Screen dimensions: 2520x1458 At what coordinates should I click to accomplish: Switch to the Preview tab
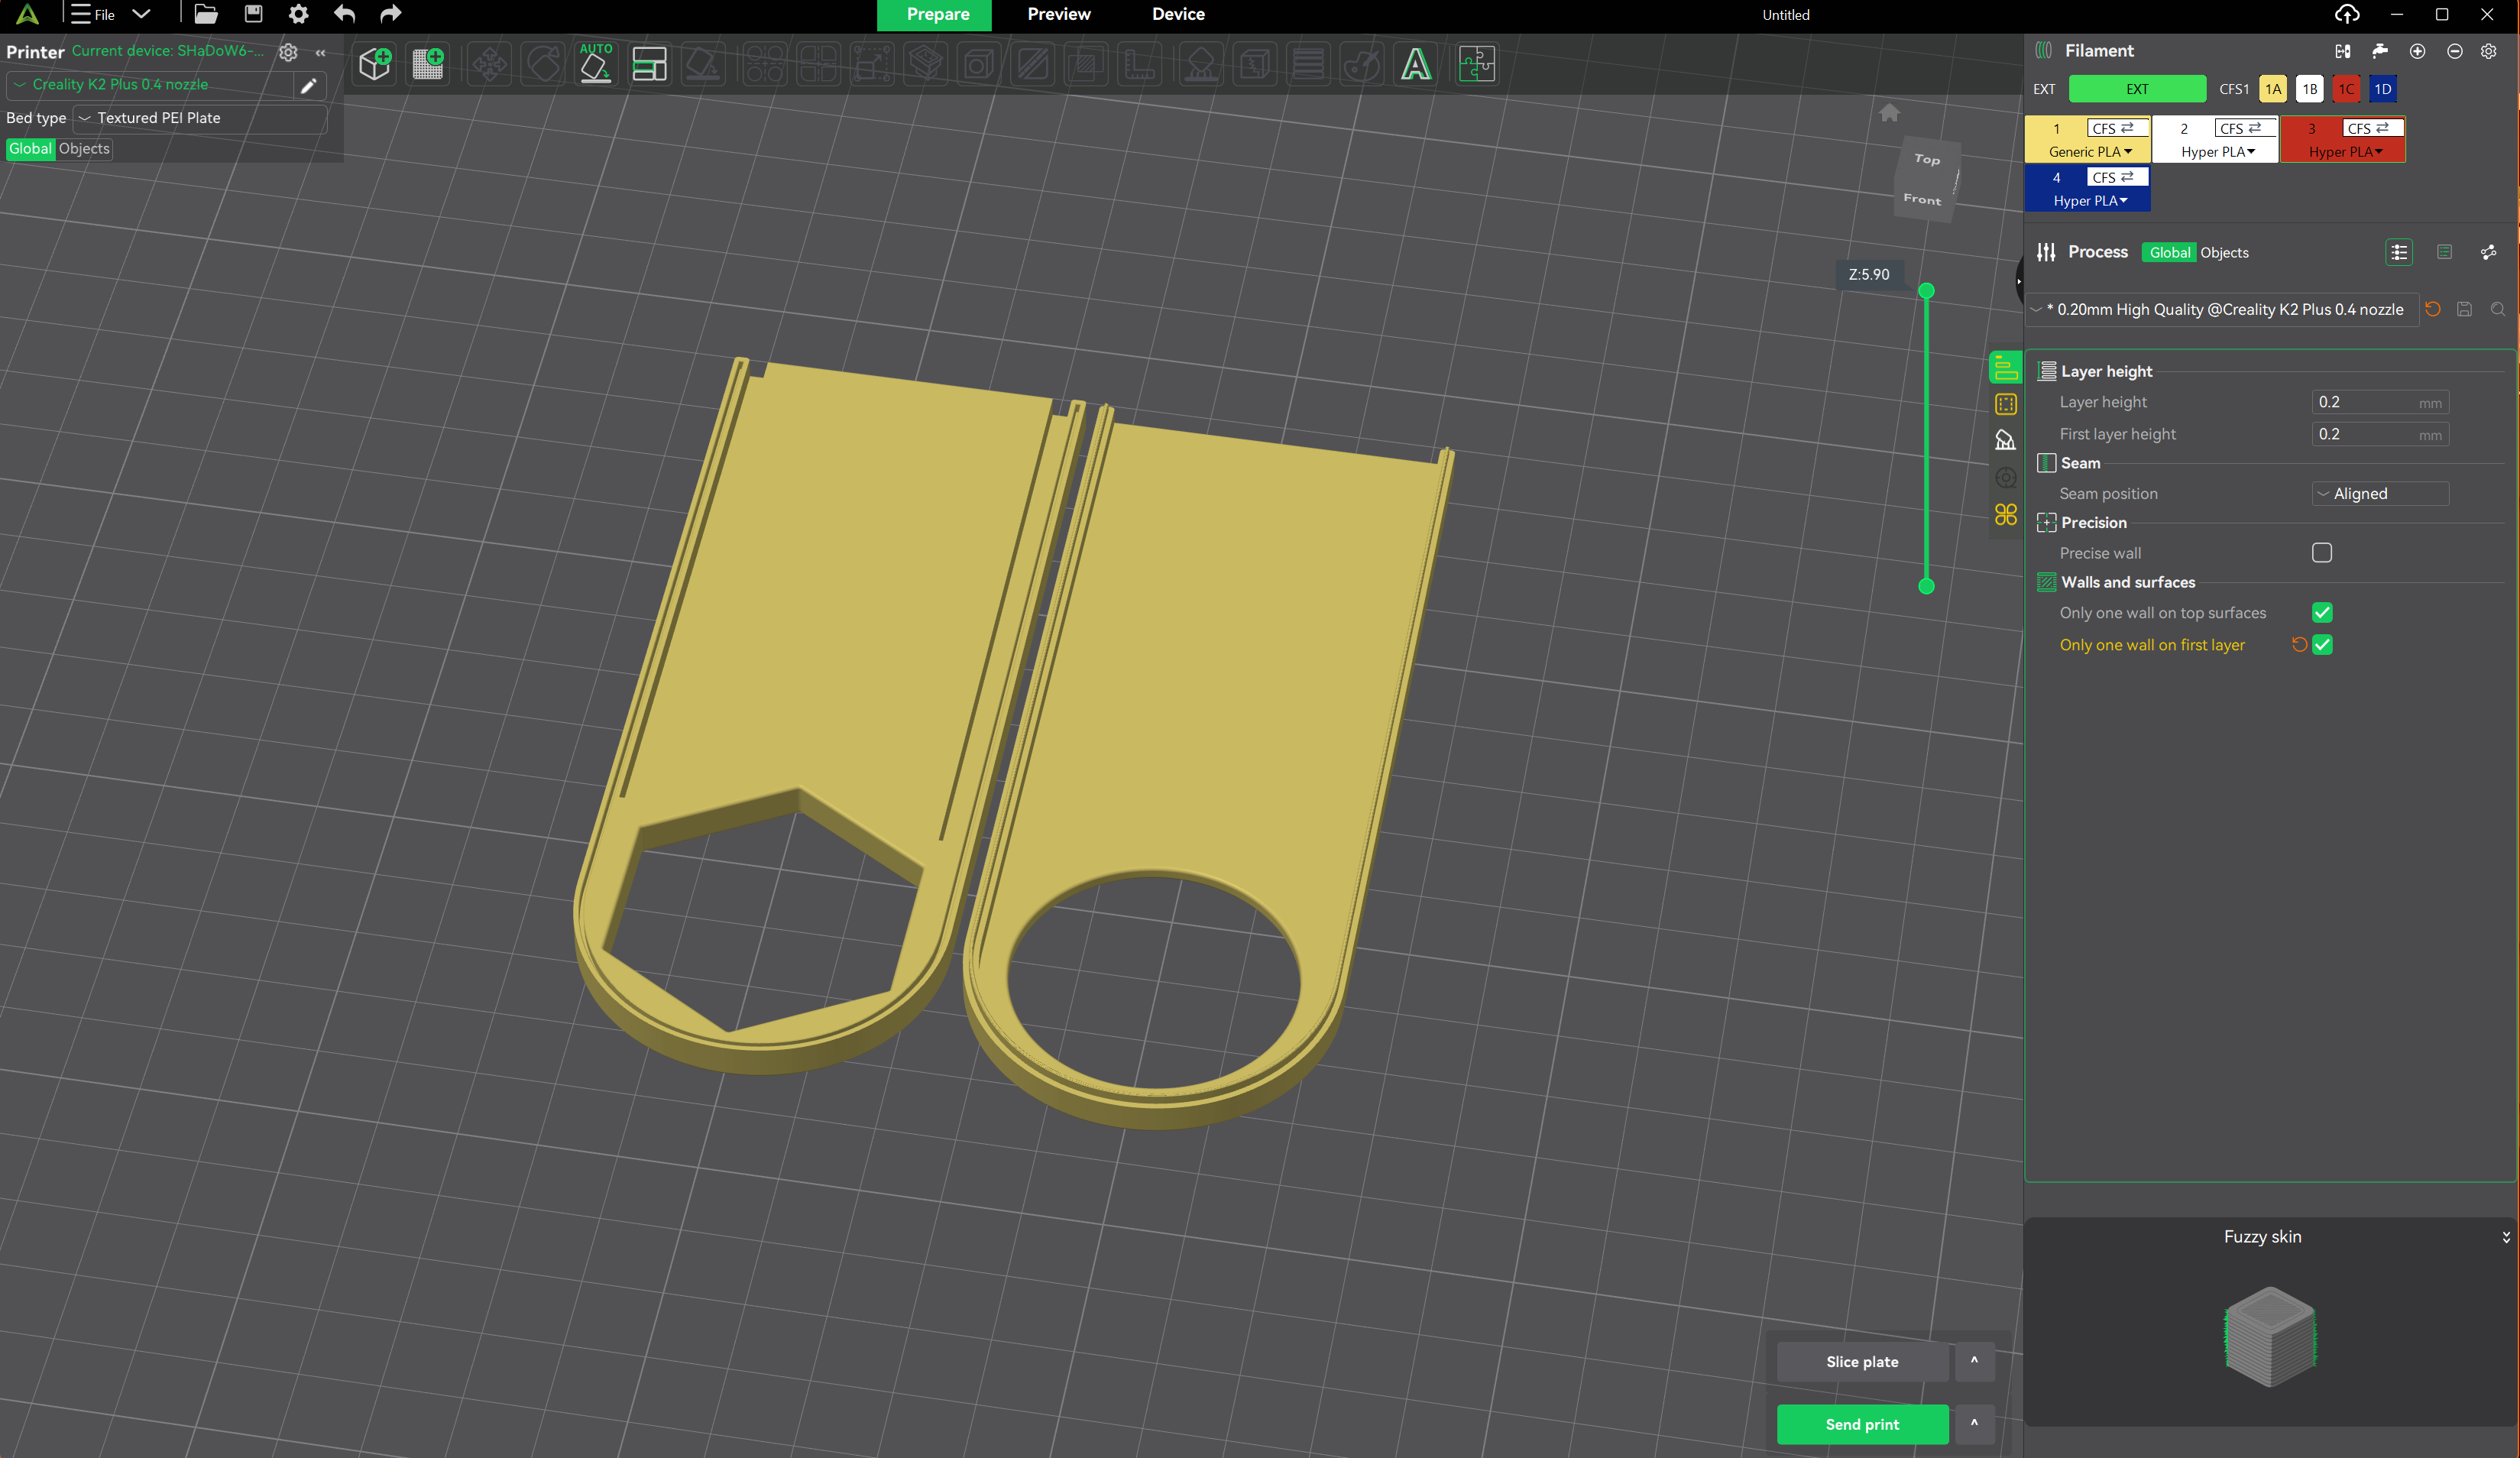(x=1058, y=15)
